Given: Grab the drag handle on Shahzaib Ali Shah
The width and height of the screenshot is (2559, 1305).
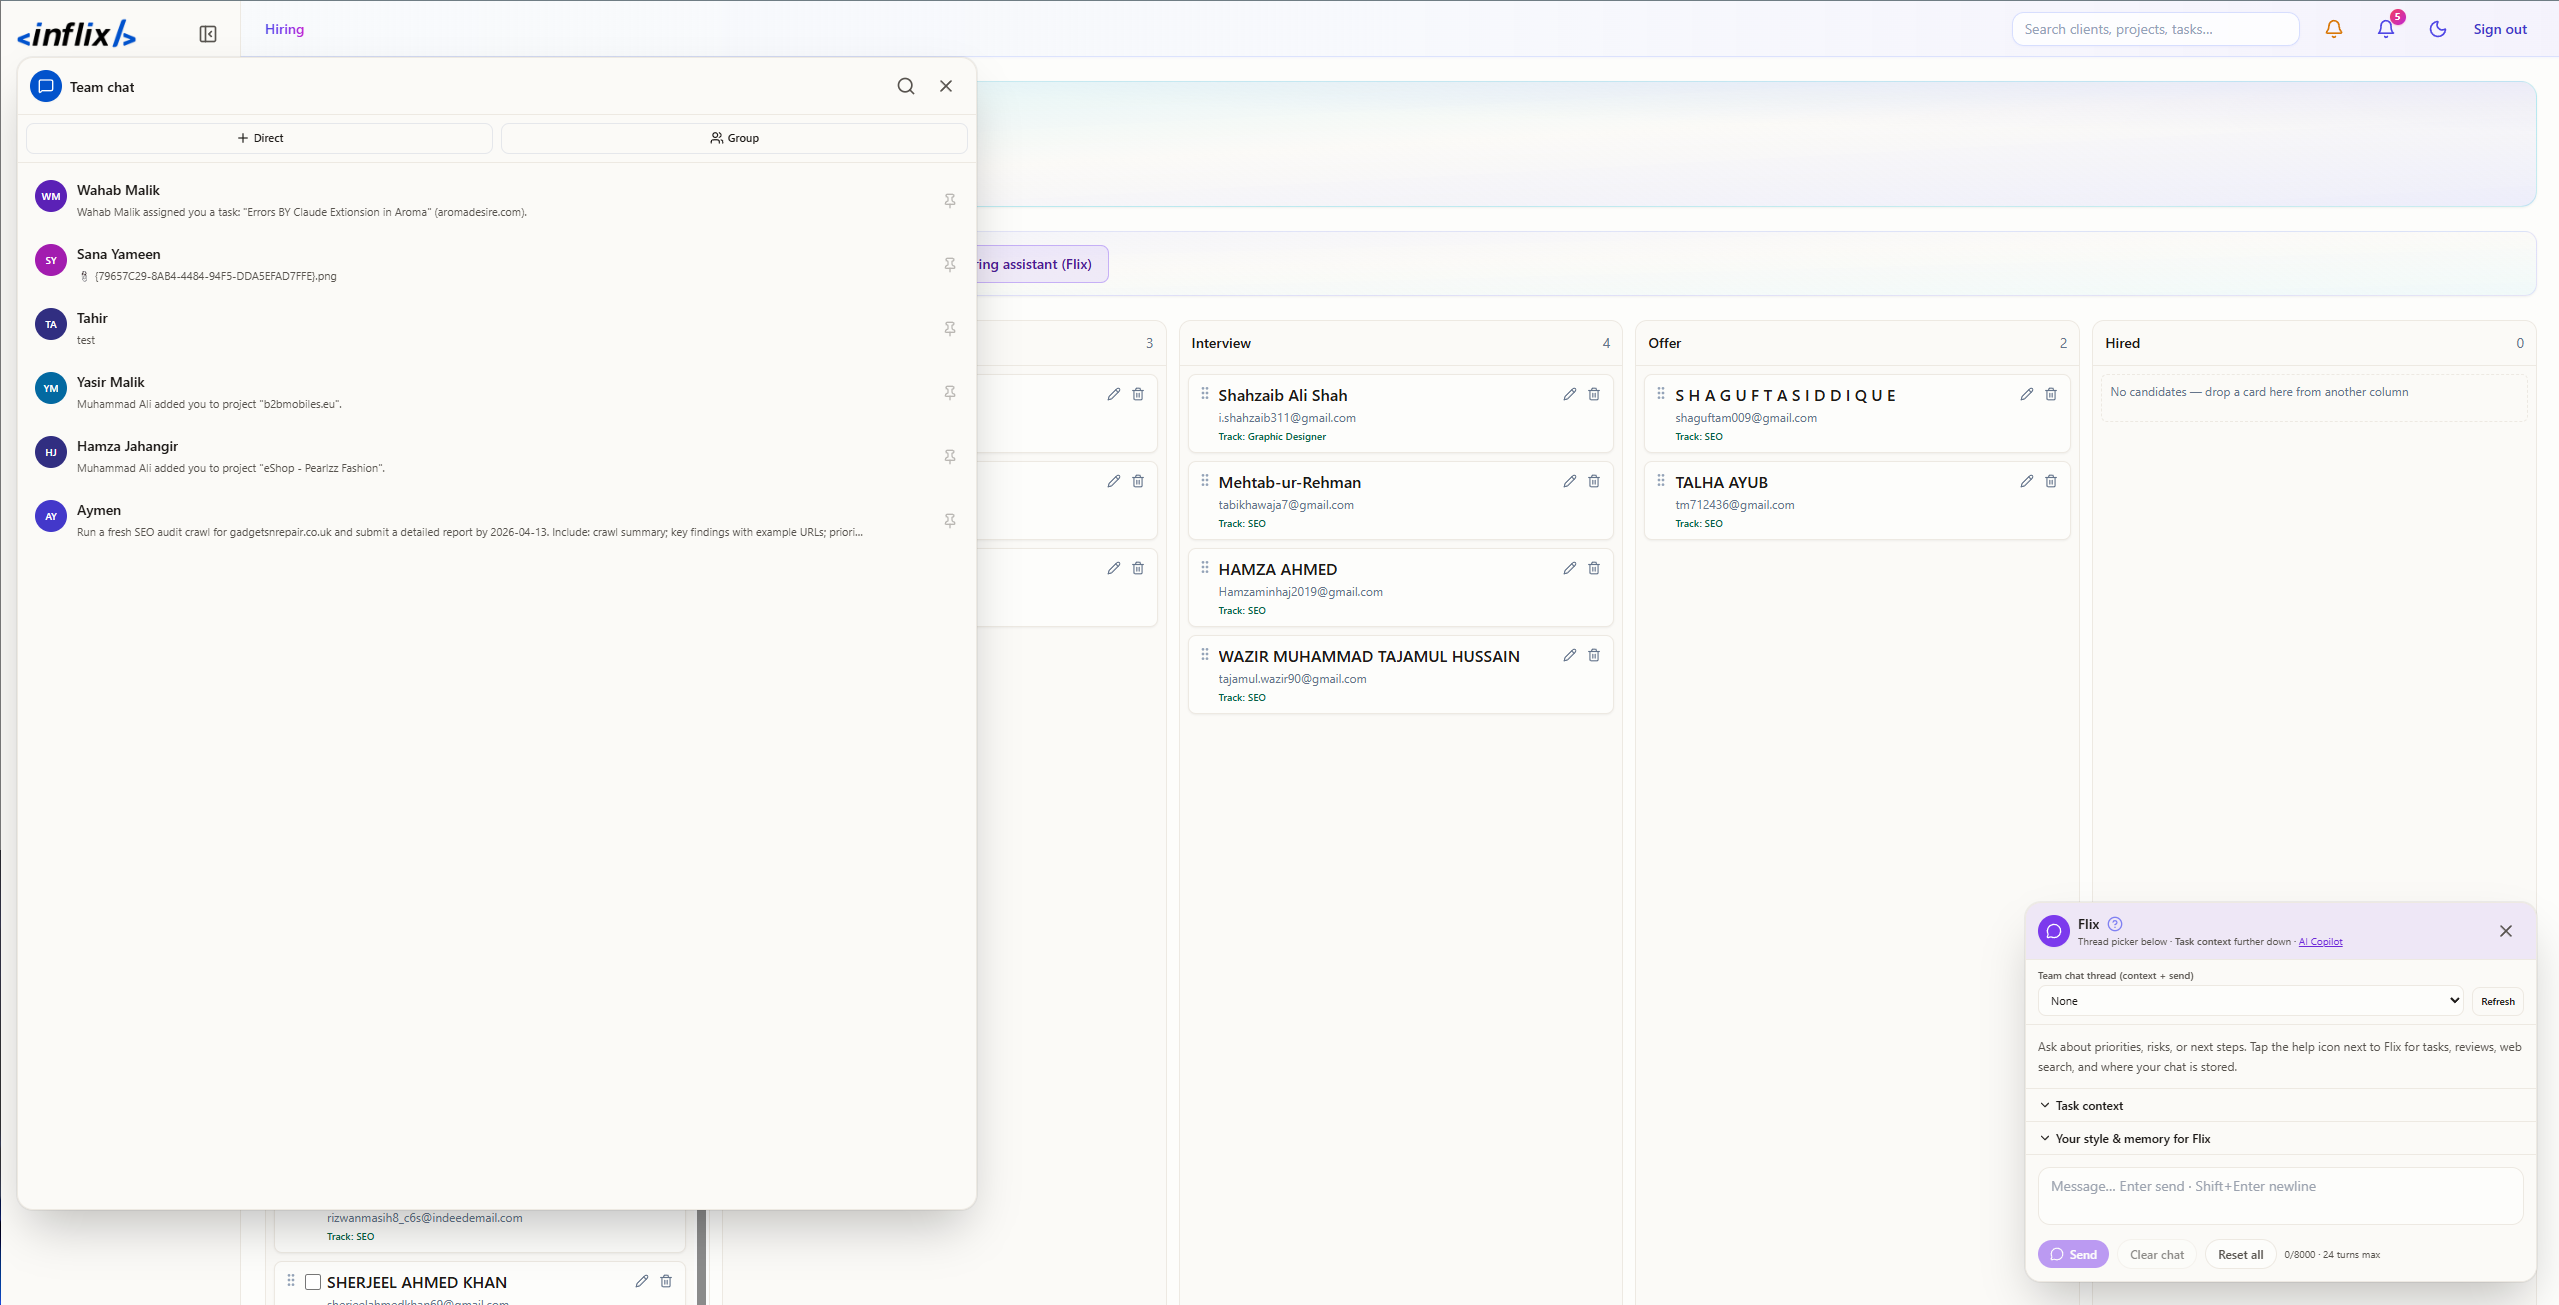Looking at the screenshot, I should tap(1205, 394).
